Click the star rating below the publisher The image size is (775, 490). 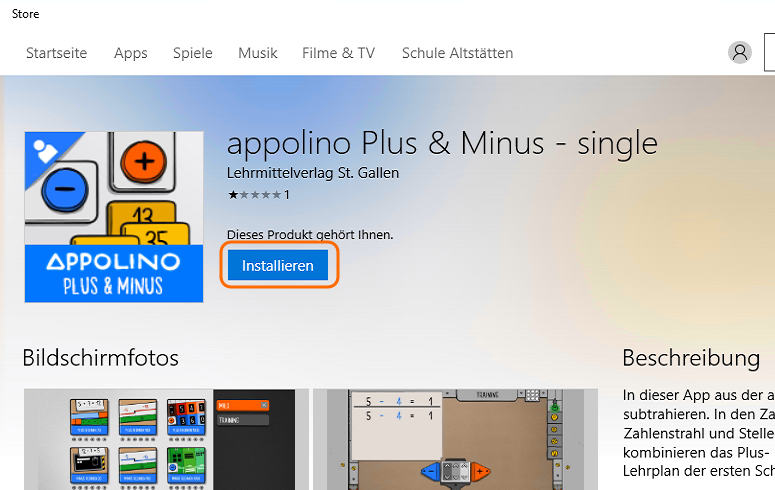(x=255, y=195)
